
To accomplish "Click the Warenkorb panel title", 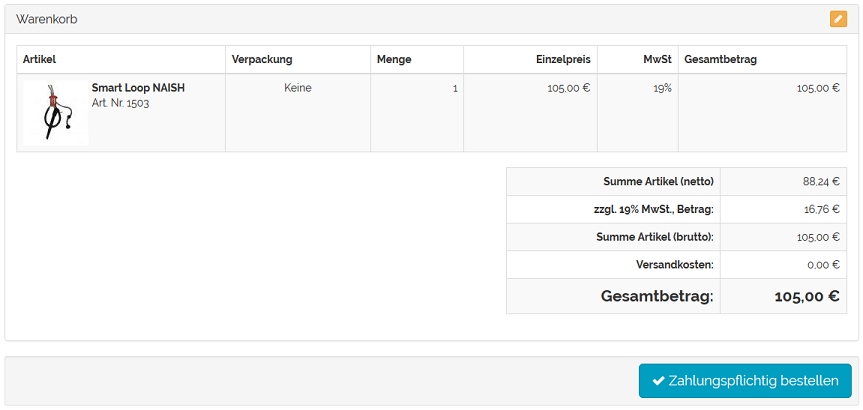I will tap(46, 19).
